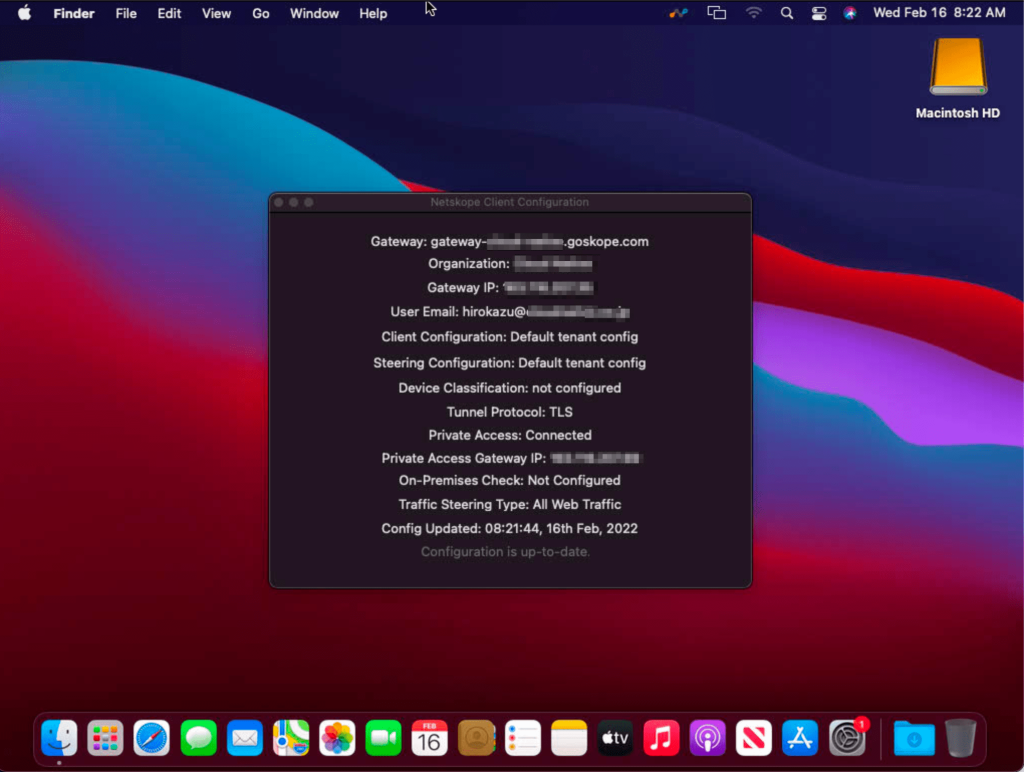Open the File menu

pyautogui.click(x=126, y=13)
